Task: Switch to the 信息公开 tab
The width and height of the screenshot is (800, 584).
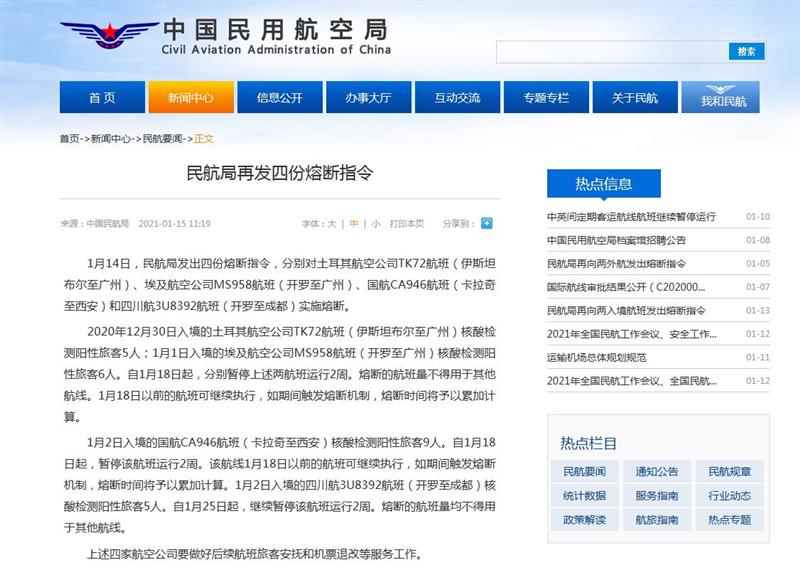Action: point(279,98)
